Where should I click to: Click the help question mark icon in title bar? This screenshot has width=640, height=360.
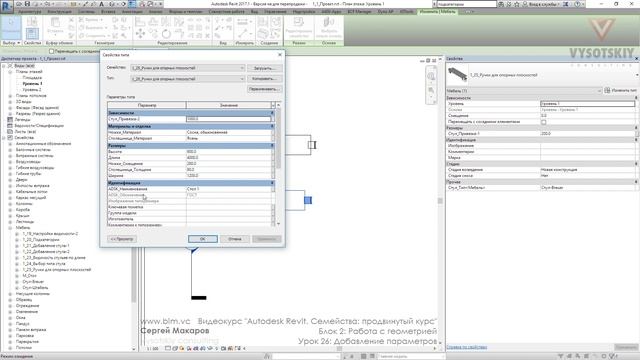click(577, 4)
